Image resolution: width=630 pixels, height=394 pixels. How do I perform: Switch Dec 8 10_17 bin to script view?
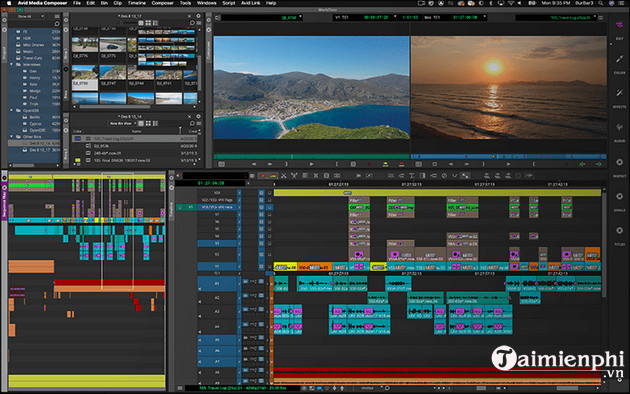point(155,23)
